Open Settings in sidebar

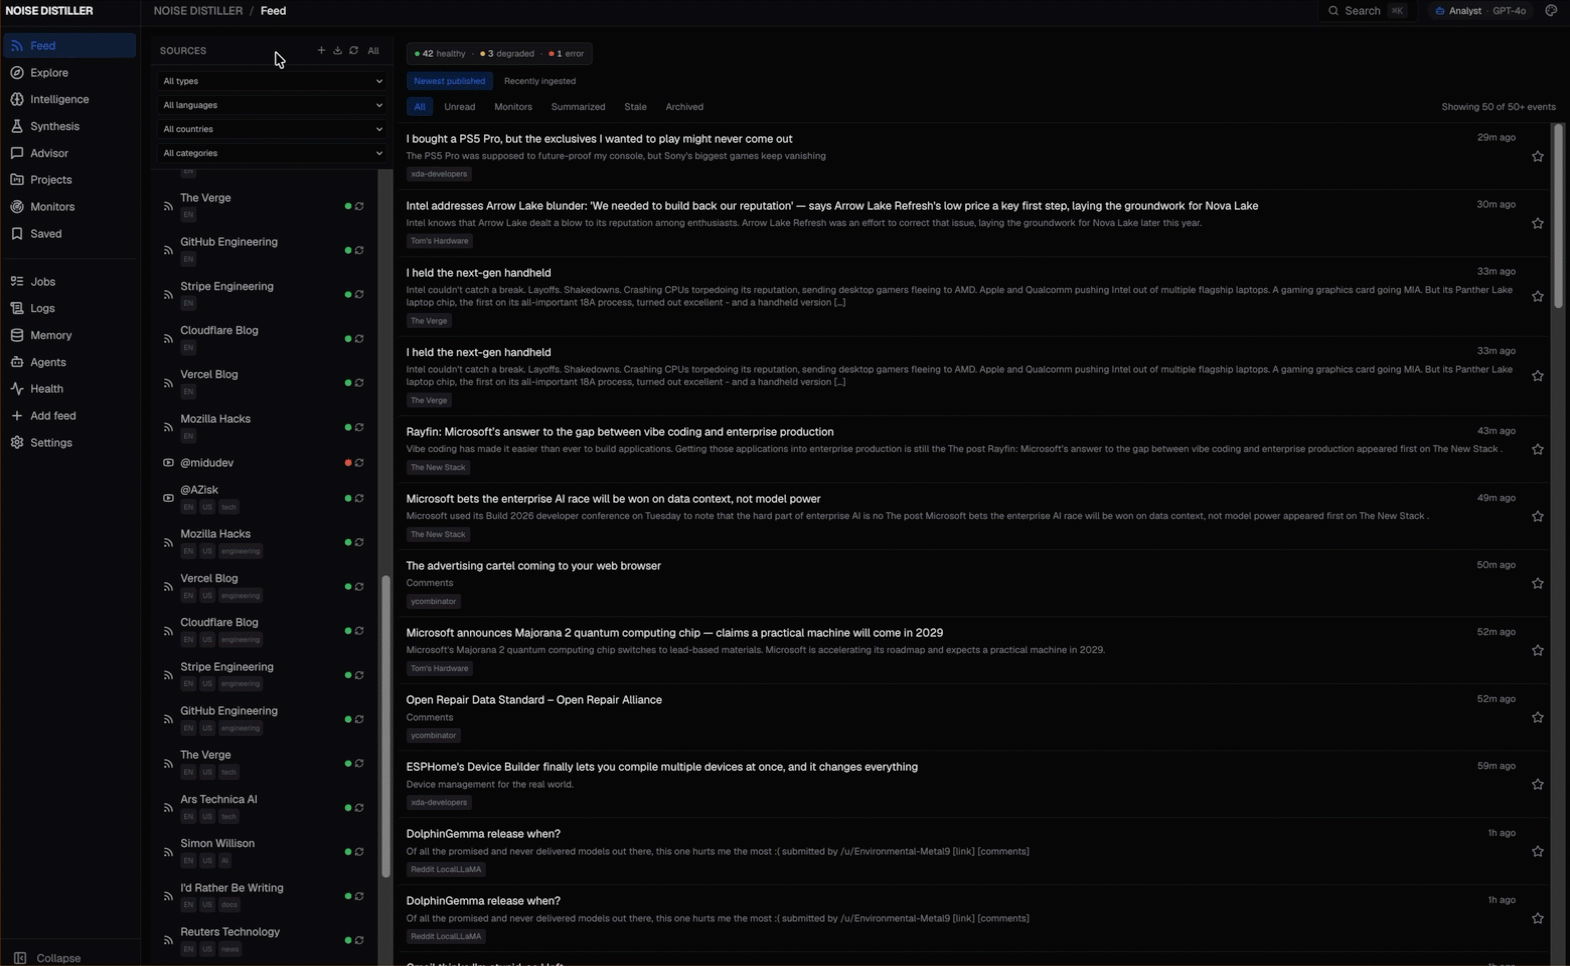68,443
